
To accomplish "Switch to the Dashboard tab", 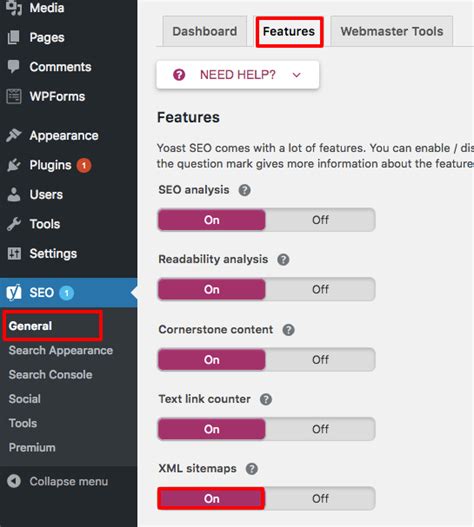I will click(x=205, y=31).
